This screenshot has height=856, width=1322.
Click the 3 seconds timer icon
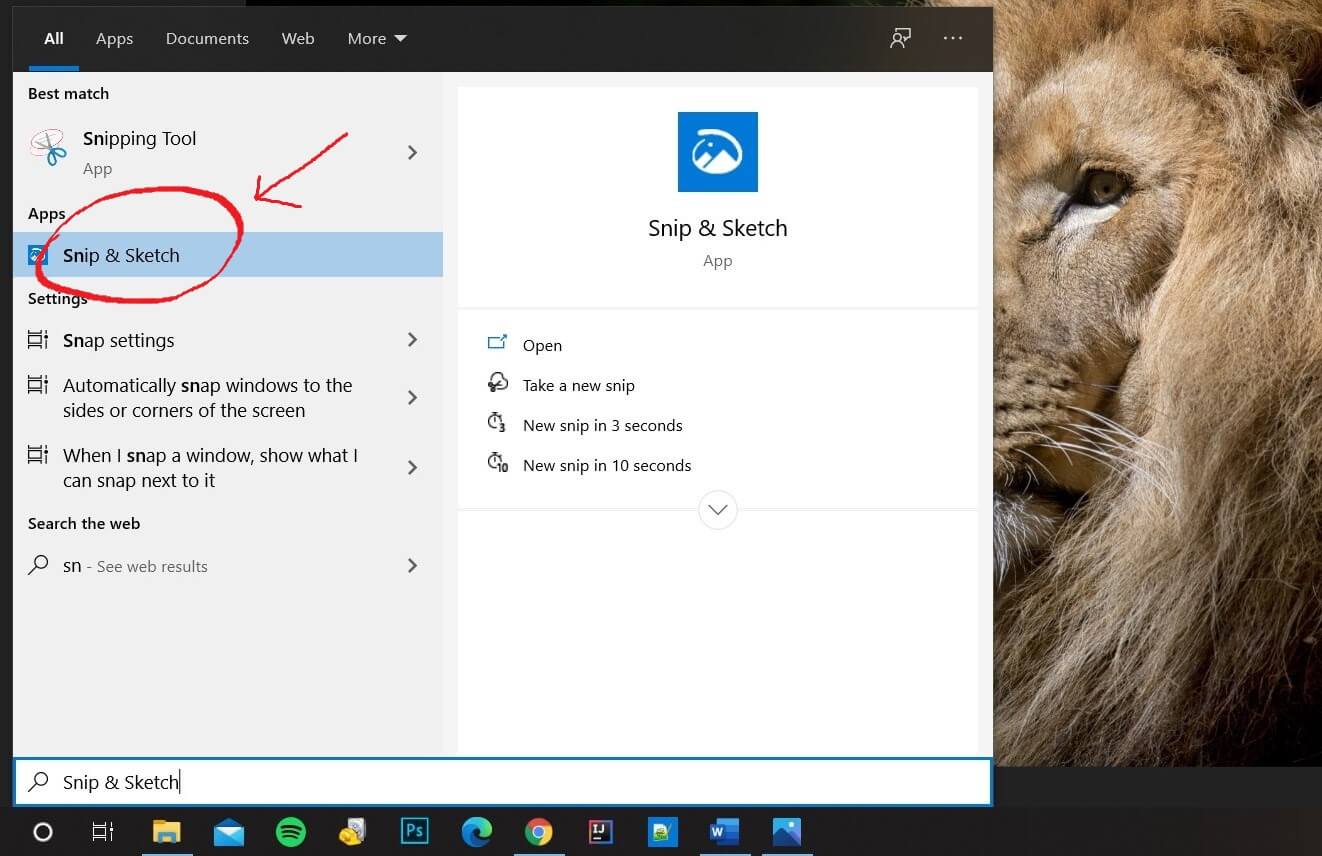click(497, 422)
